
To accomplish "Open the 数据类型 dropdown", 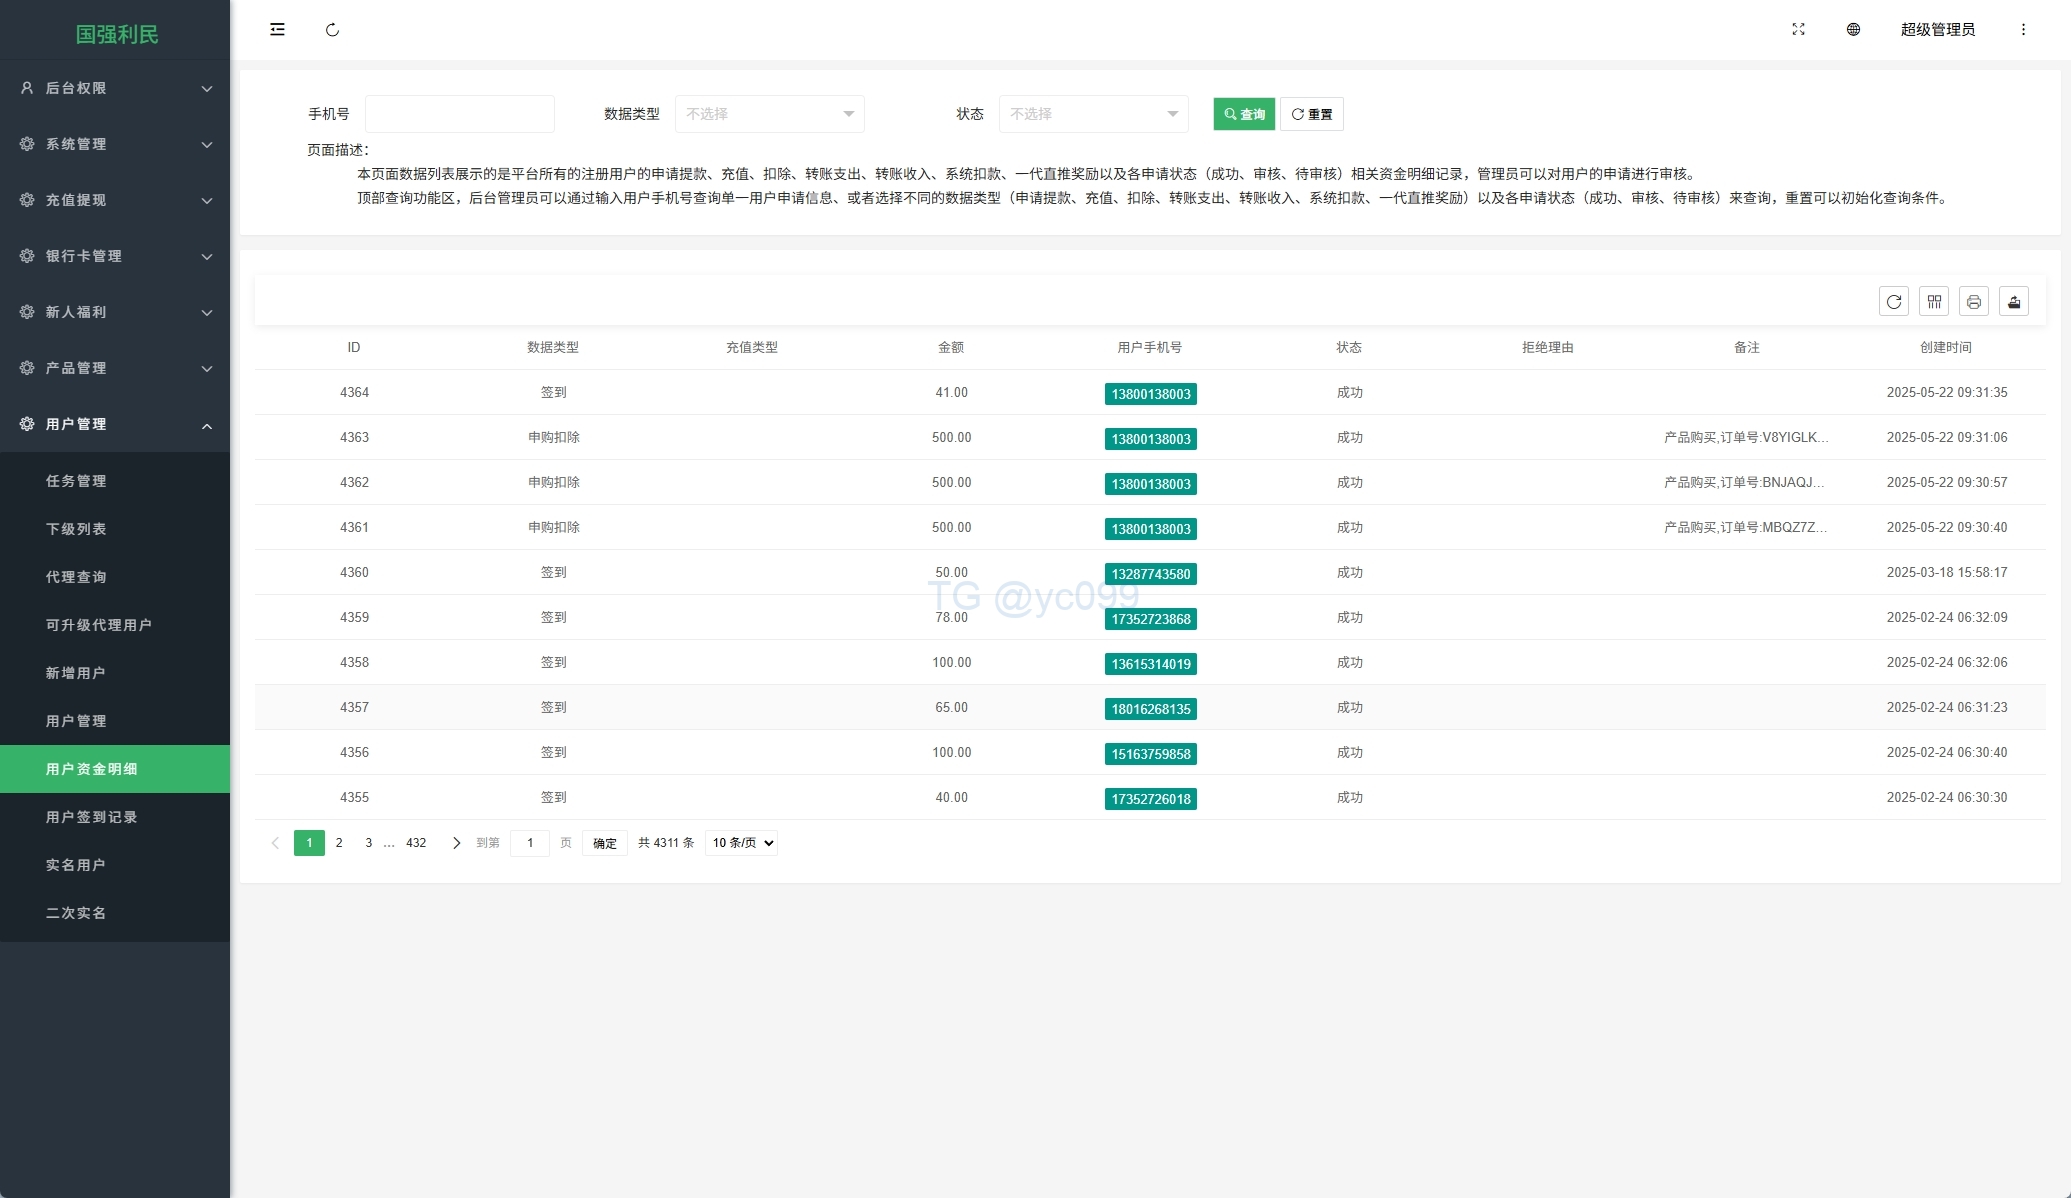I will coord(769,114).
